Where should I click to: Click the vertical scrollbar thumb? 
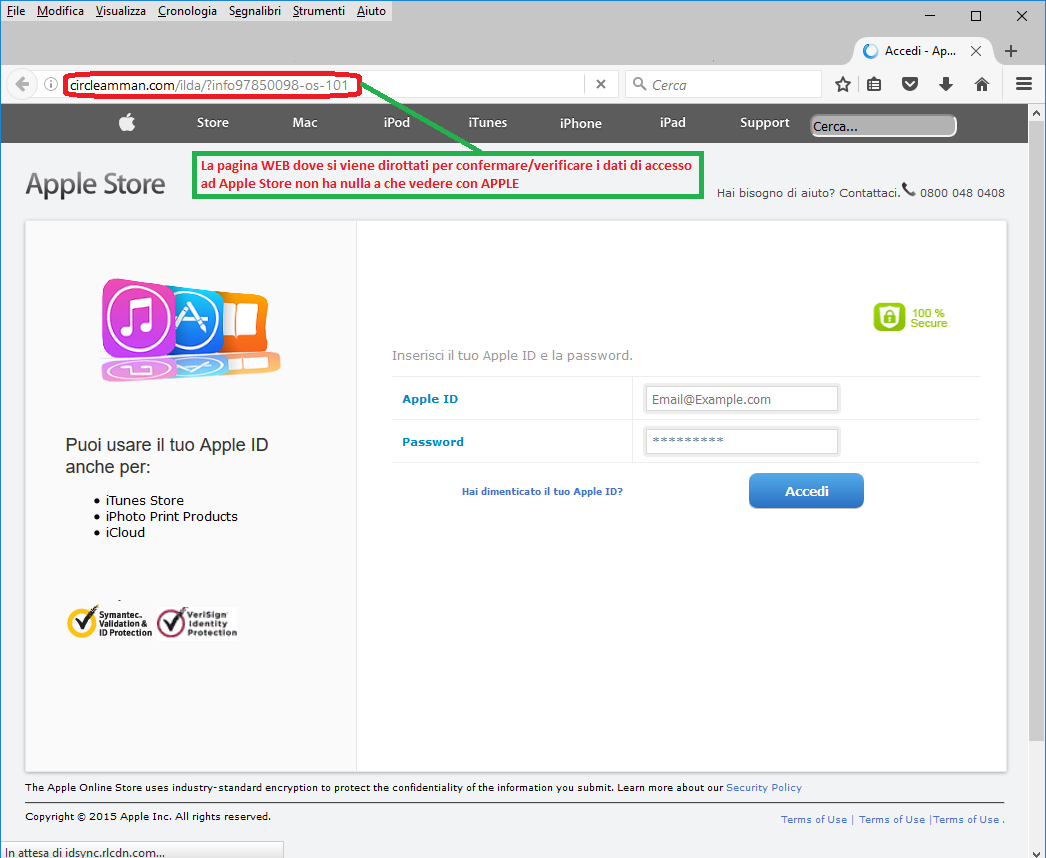point(1035,430)
